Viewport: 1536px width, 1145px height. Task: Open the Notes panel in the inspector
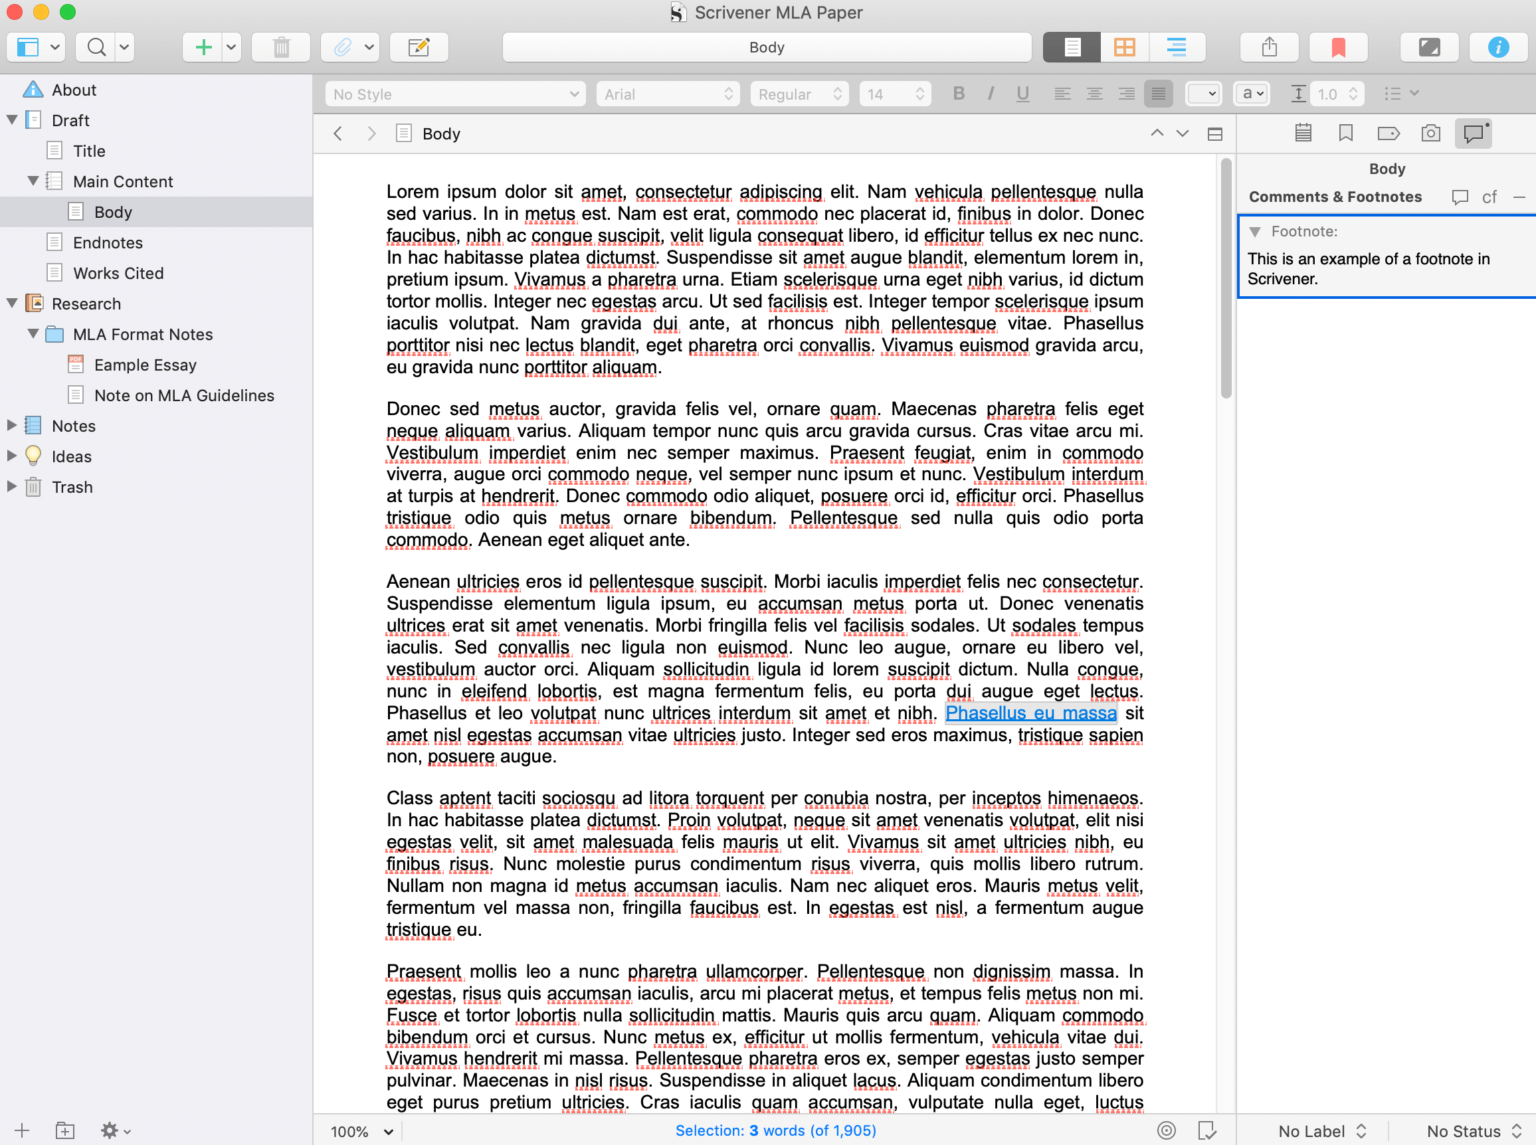click(1303, 132)
